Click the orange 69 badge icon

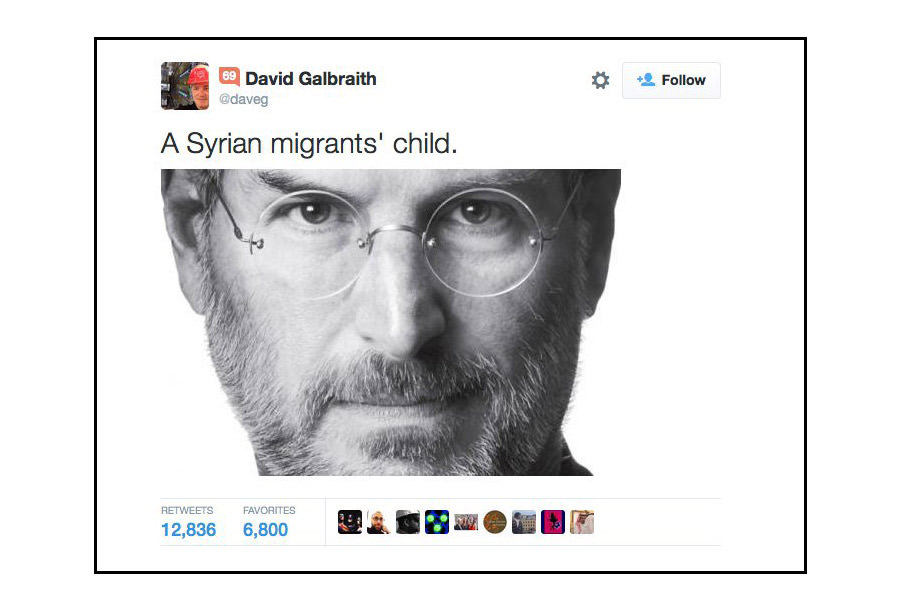(x=229, y=76)
